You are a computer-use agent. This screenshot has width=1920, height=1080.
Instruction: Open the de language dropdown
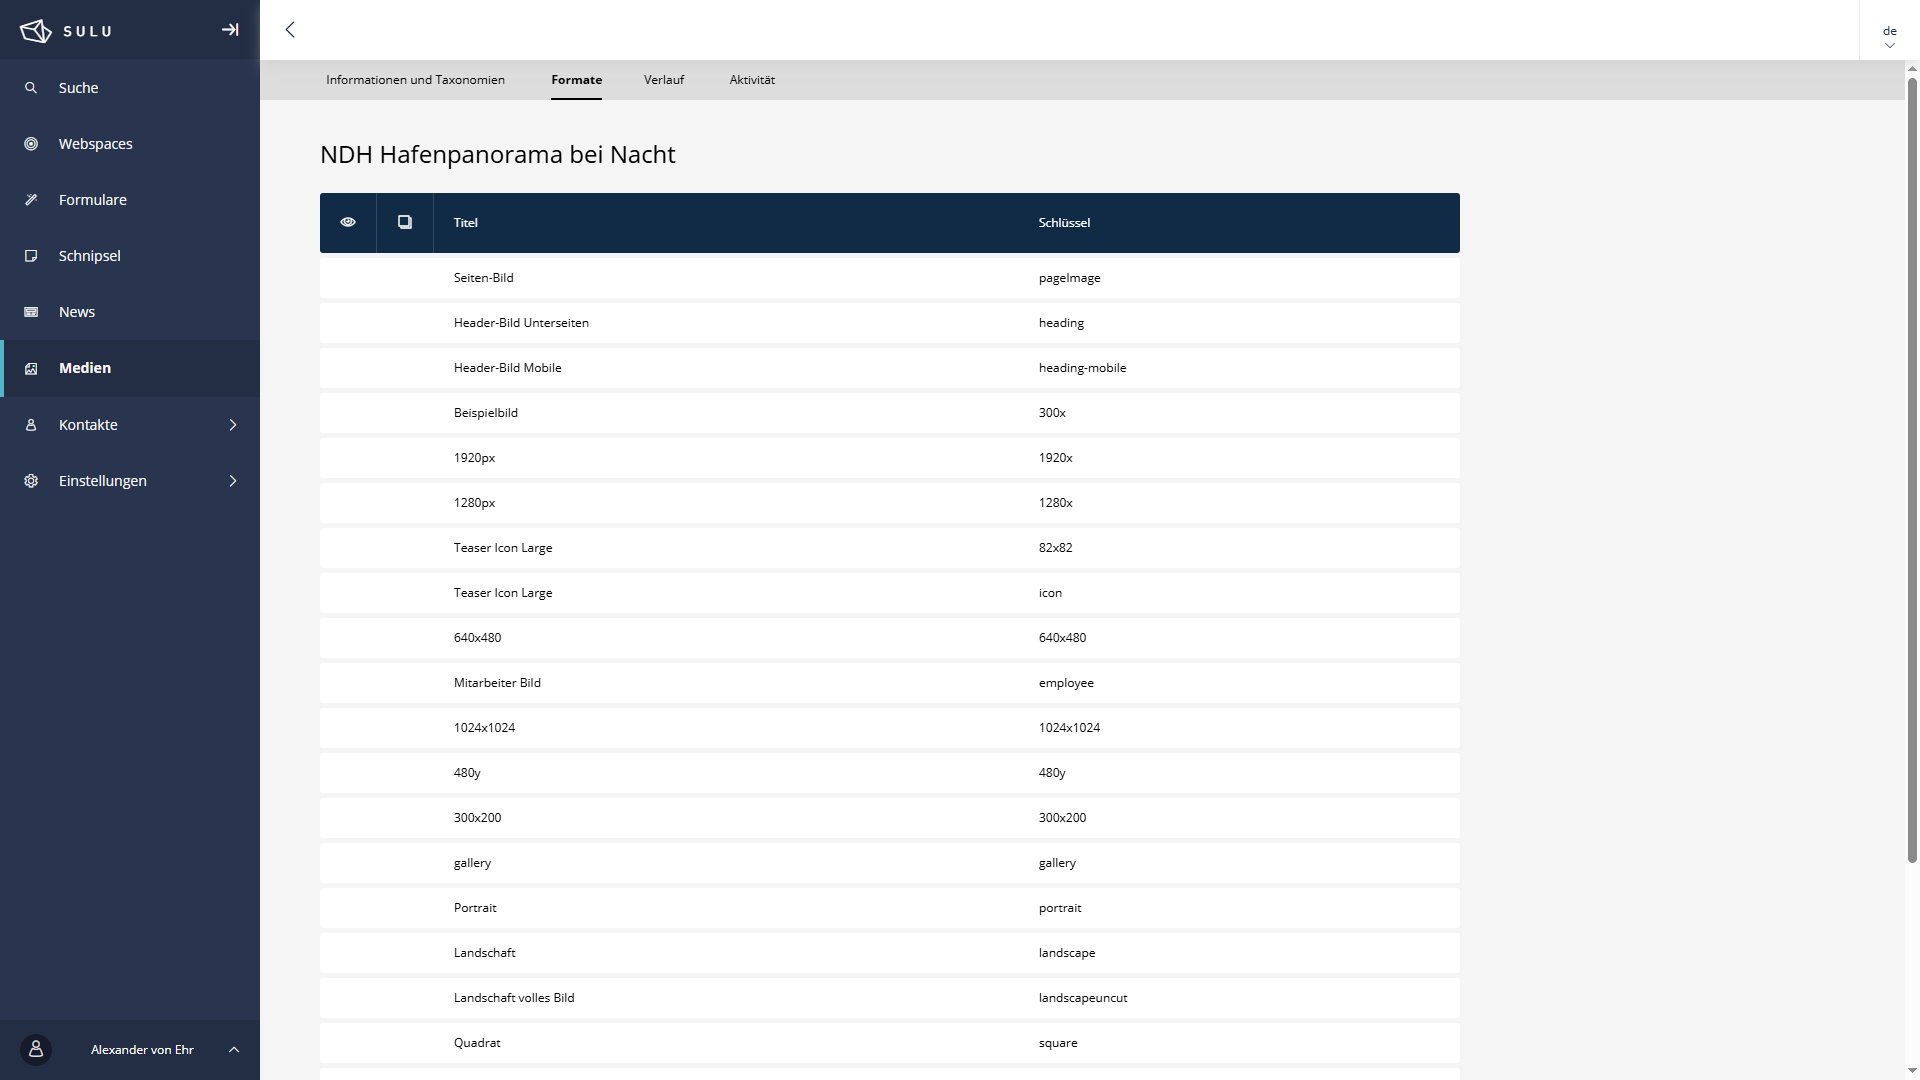[1889, 36]
